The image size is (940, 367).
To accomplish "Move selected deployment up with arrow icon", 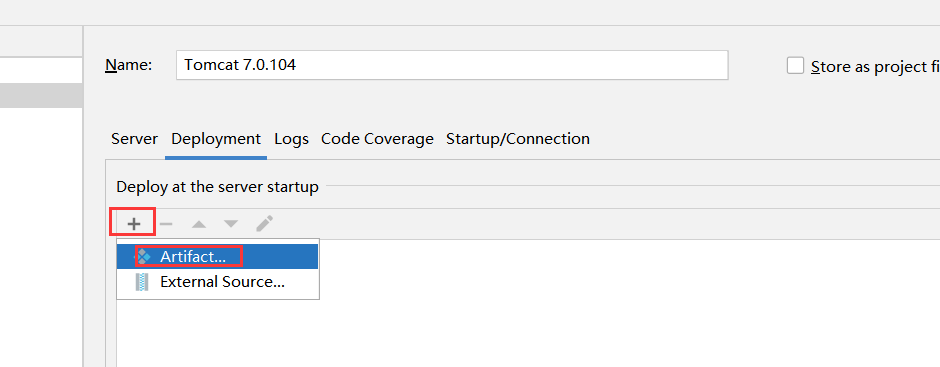I will pos(198,224).
